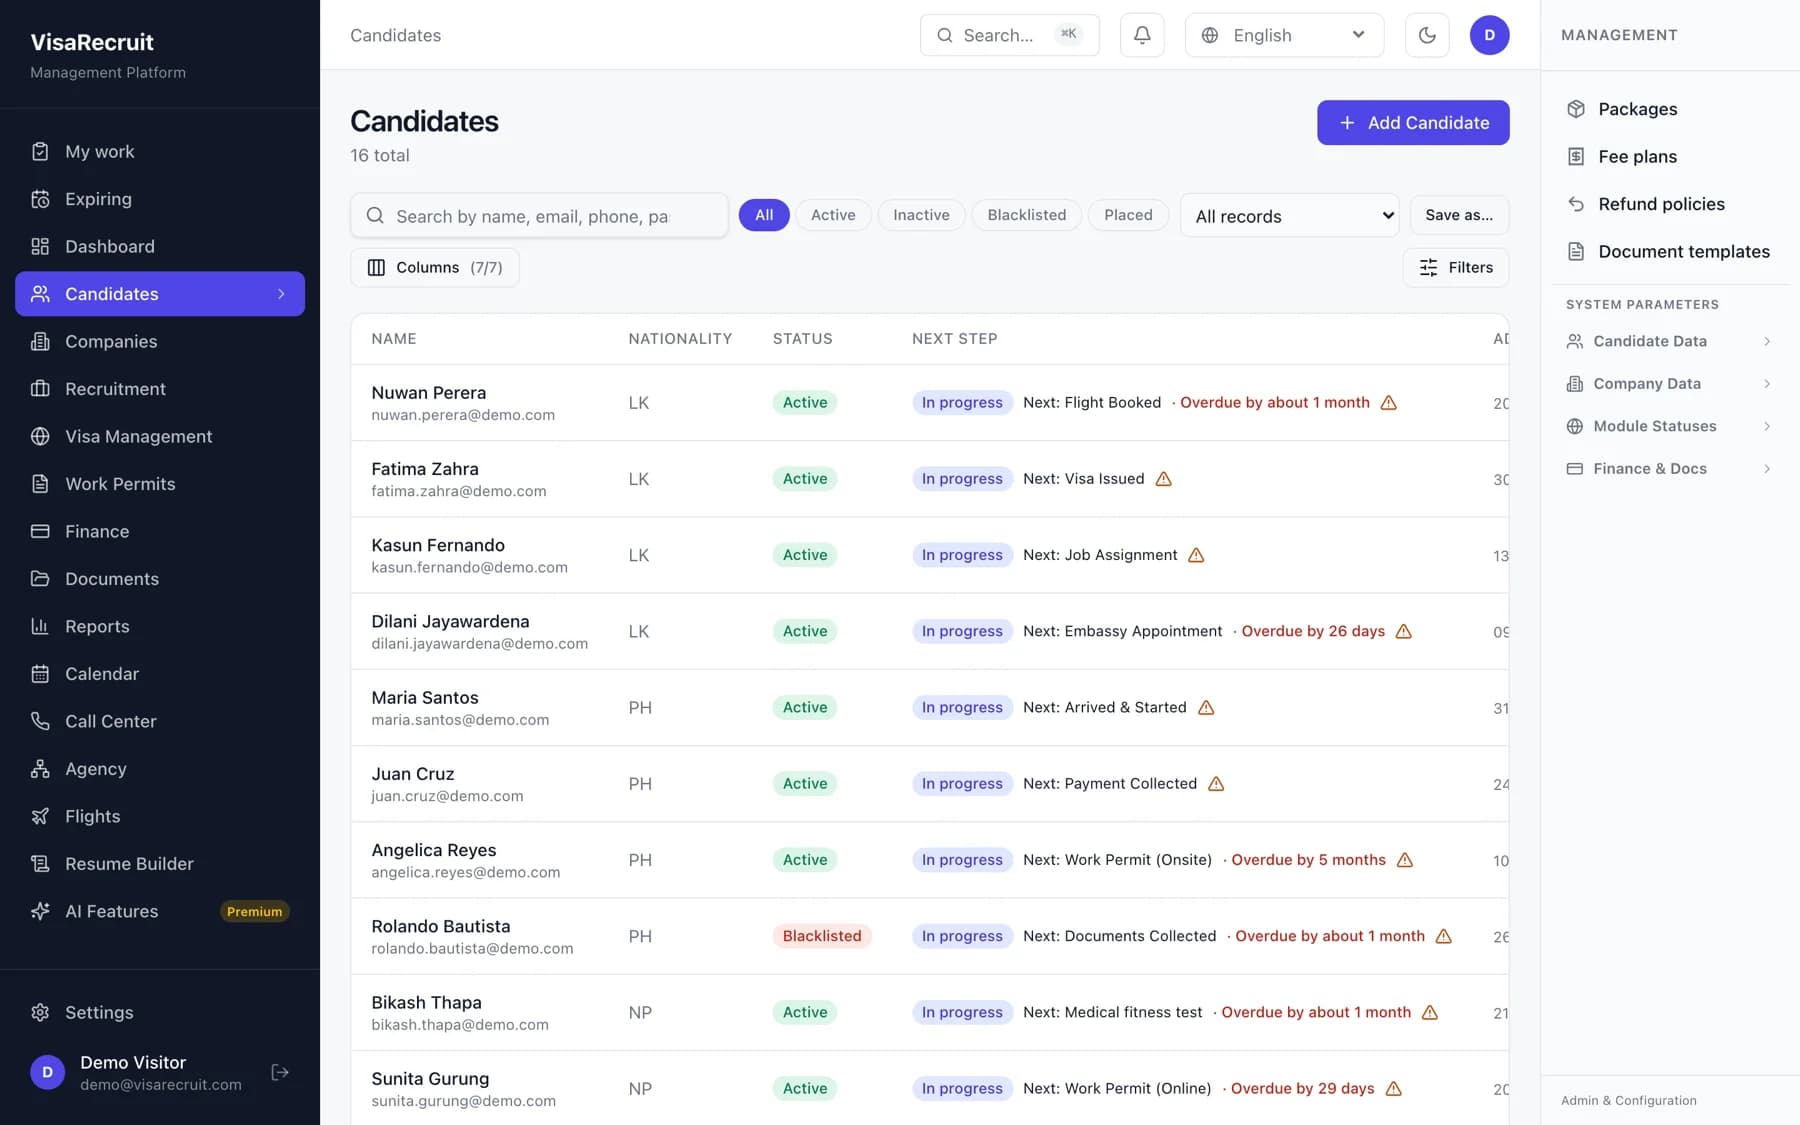Click warning icon in Maria Santos row
The image size is (1800, 1125).
1206,708
